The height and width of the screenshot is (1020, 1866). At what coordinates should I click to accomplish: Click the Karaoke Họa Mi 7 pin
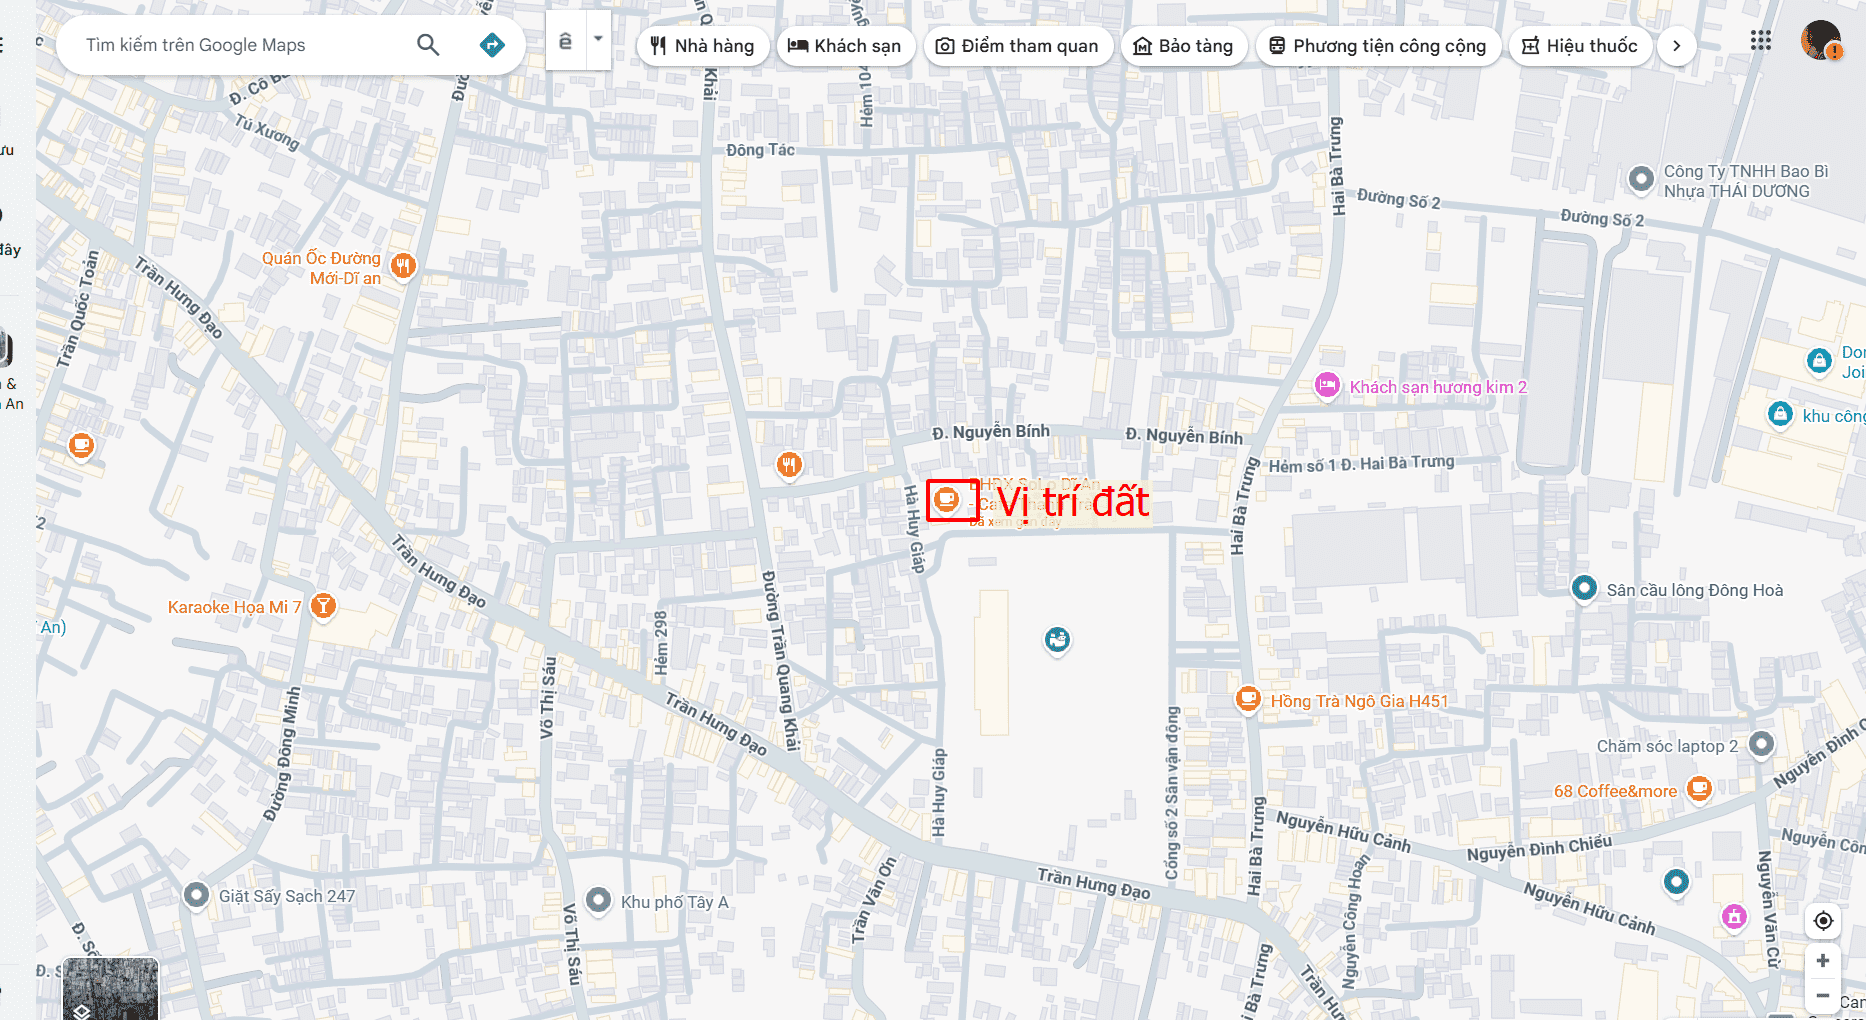click(323, 606)
